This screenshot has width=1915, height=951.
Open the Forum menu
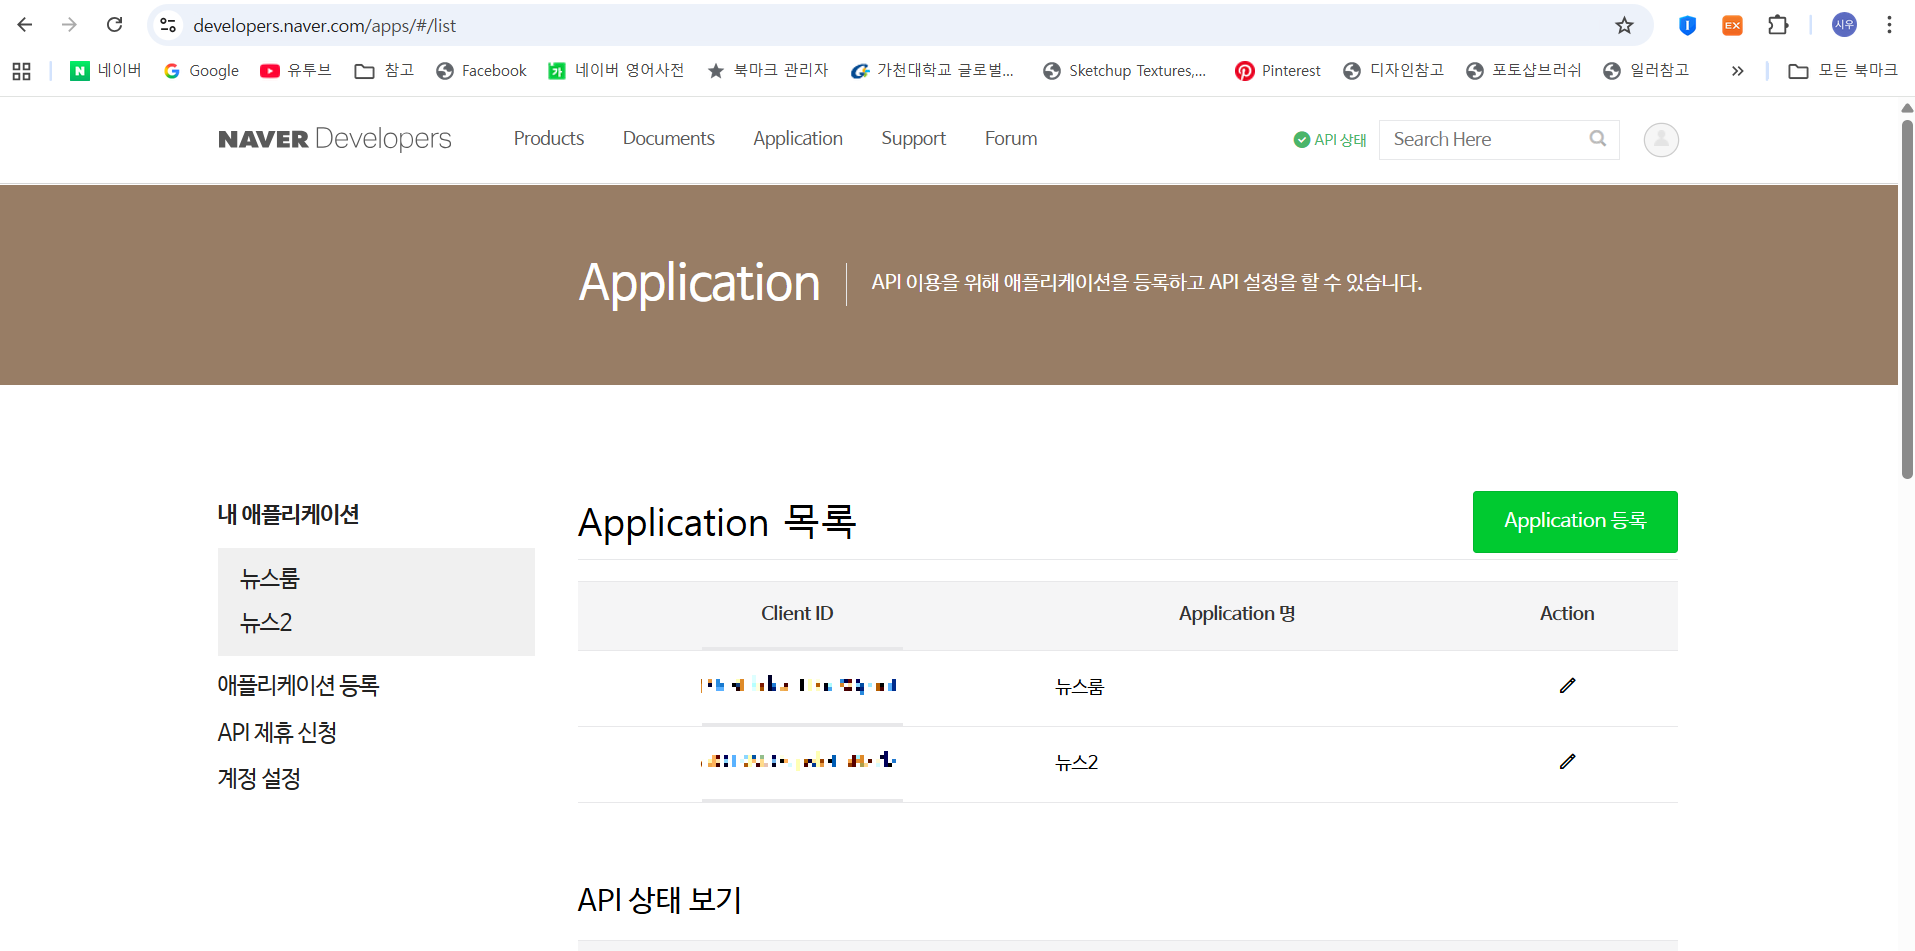[1011, 139]
